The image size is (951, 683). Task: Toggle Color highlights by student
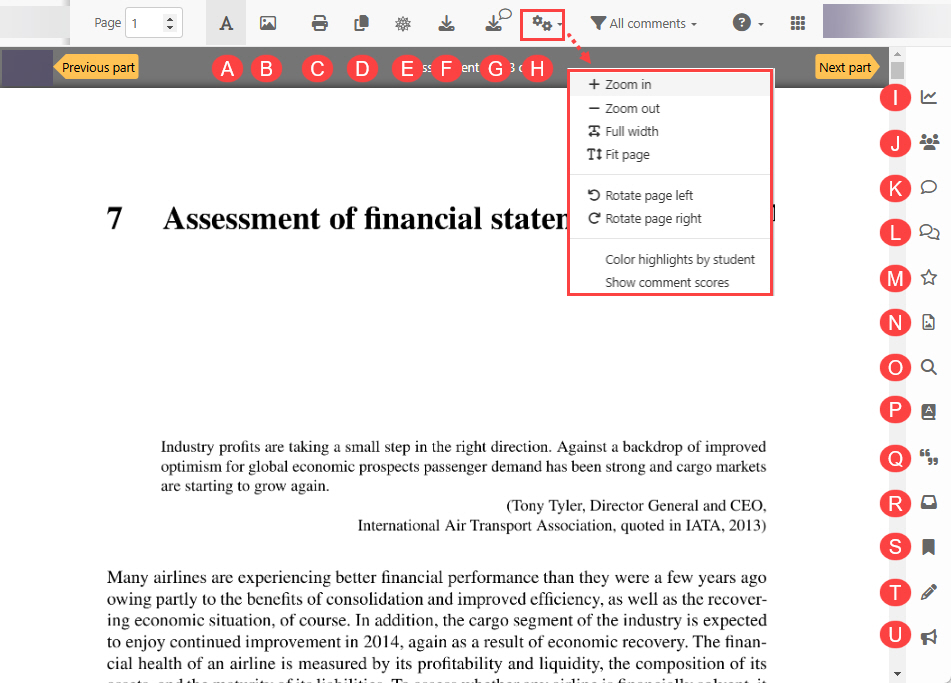[670, 260]
